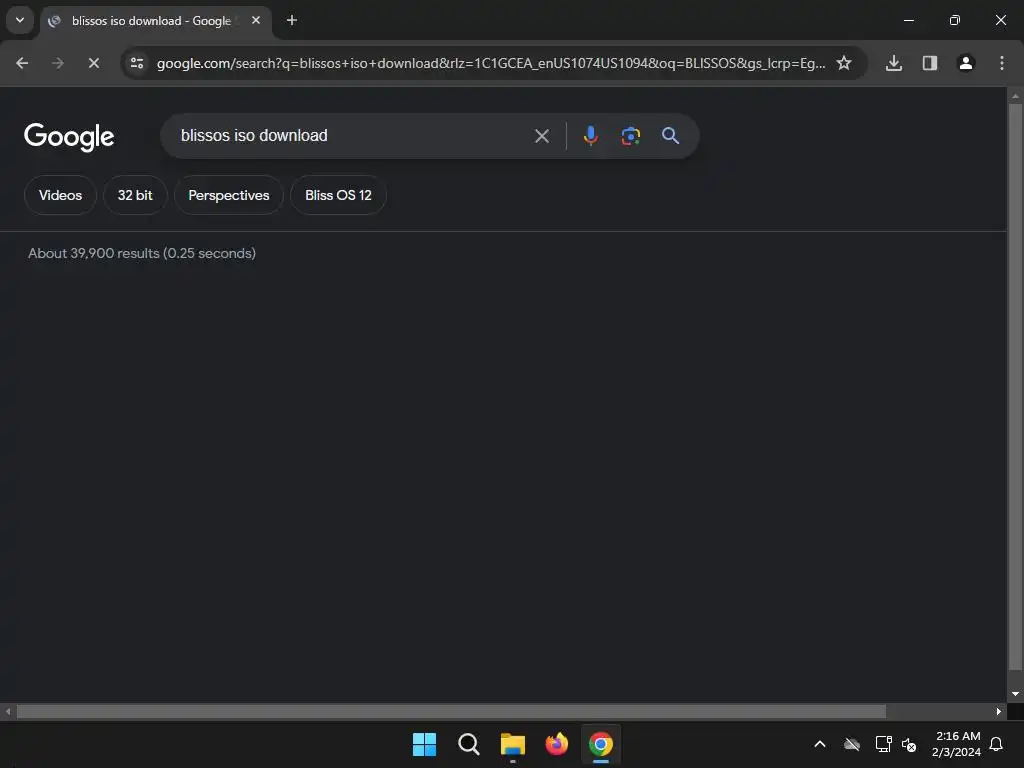
Task: Select the blissos iso download tab
Action: point(155,21)
